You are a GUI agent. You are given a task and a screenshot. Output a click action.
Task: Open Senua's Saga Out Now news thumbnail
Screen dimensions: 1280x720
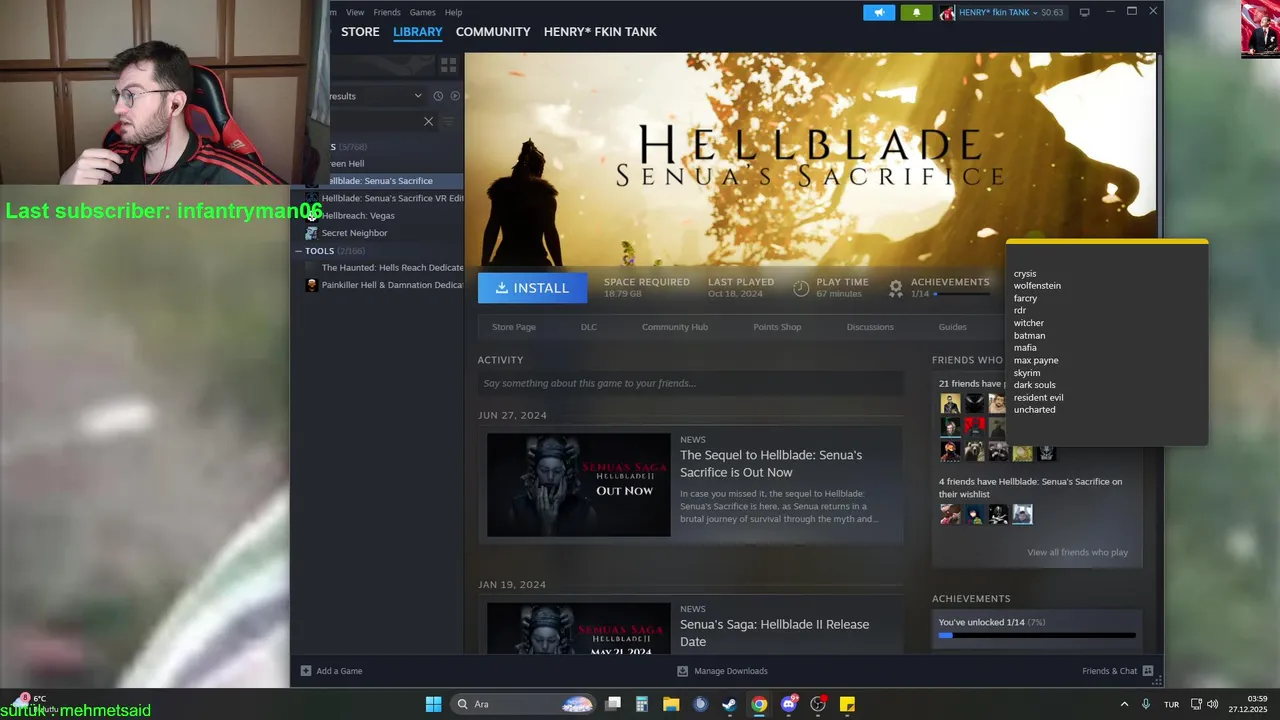coord(579,485)
